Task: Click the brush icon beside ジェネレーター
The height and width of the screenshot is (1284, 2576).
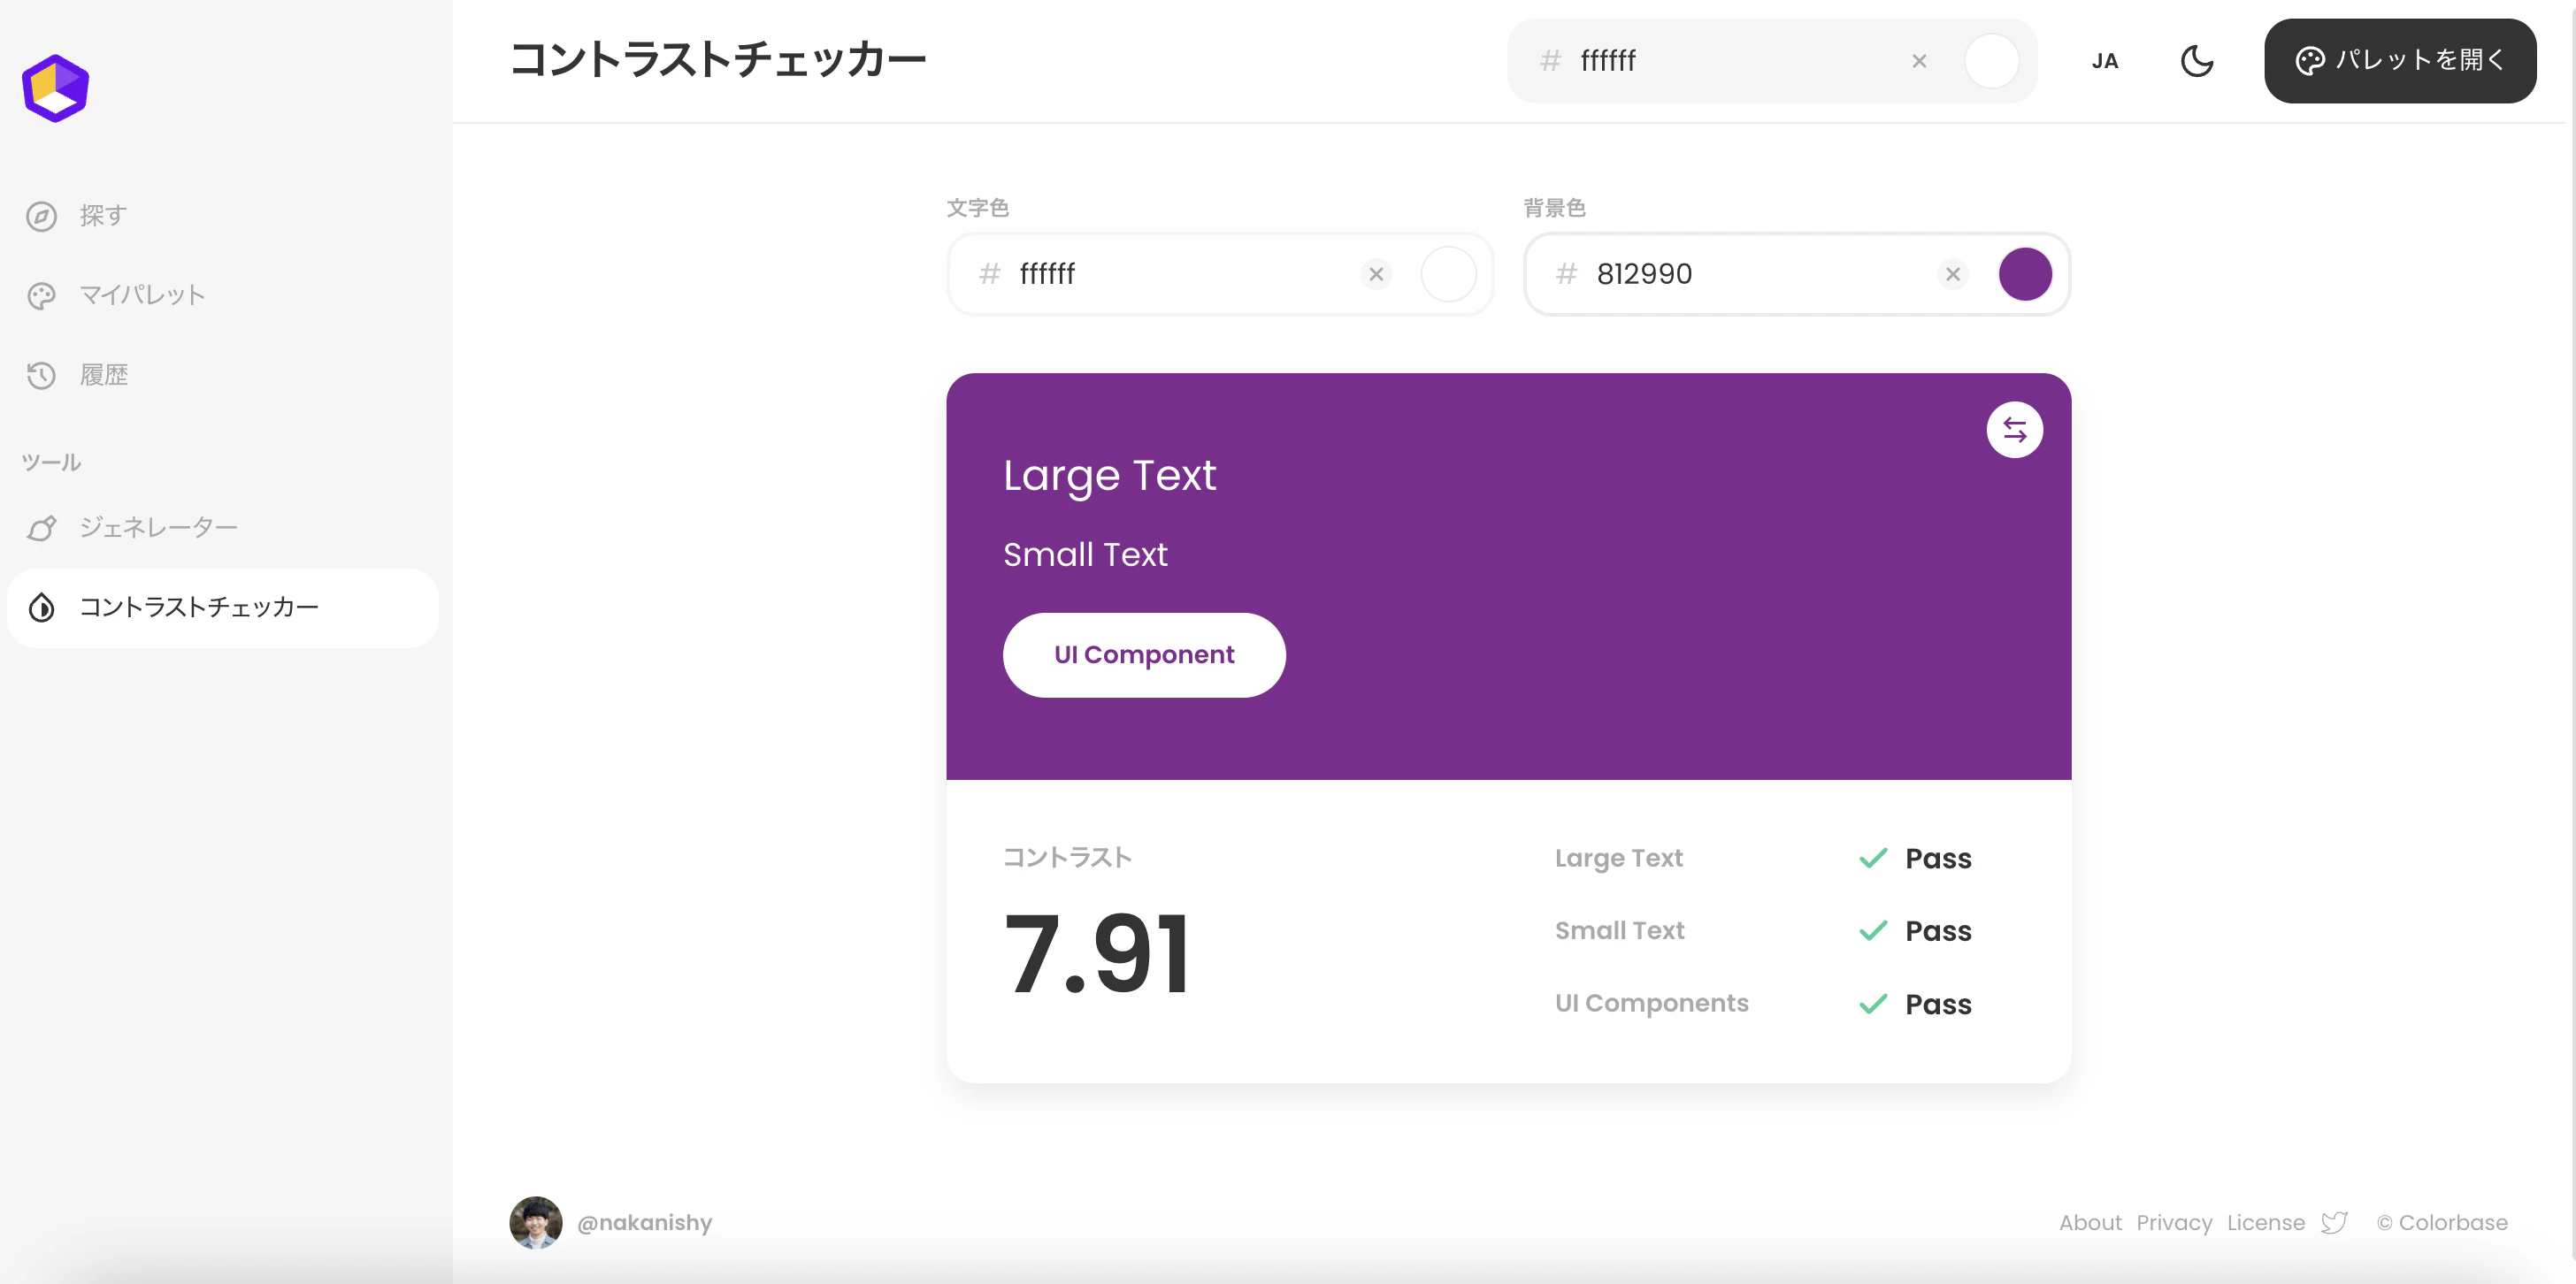Action: click(41, 528)
